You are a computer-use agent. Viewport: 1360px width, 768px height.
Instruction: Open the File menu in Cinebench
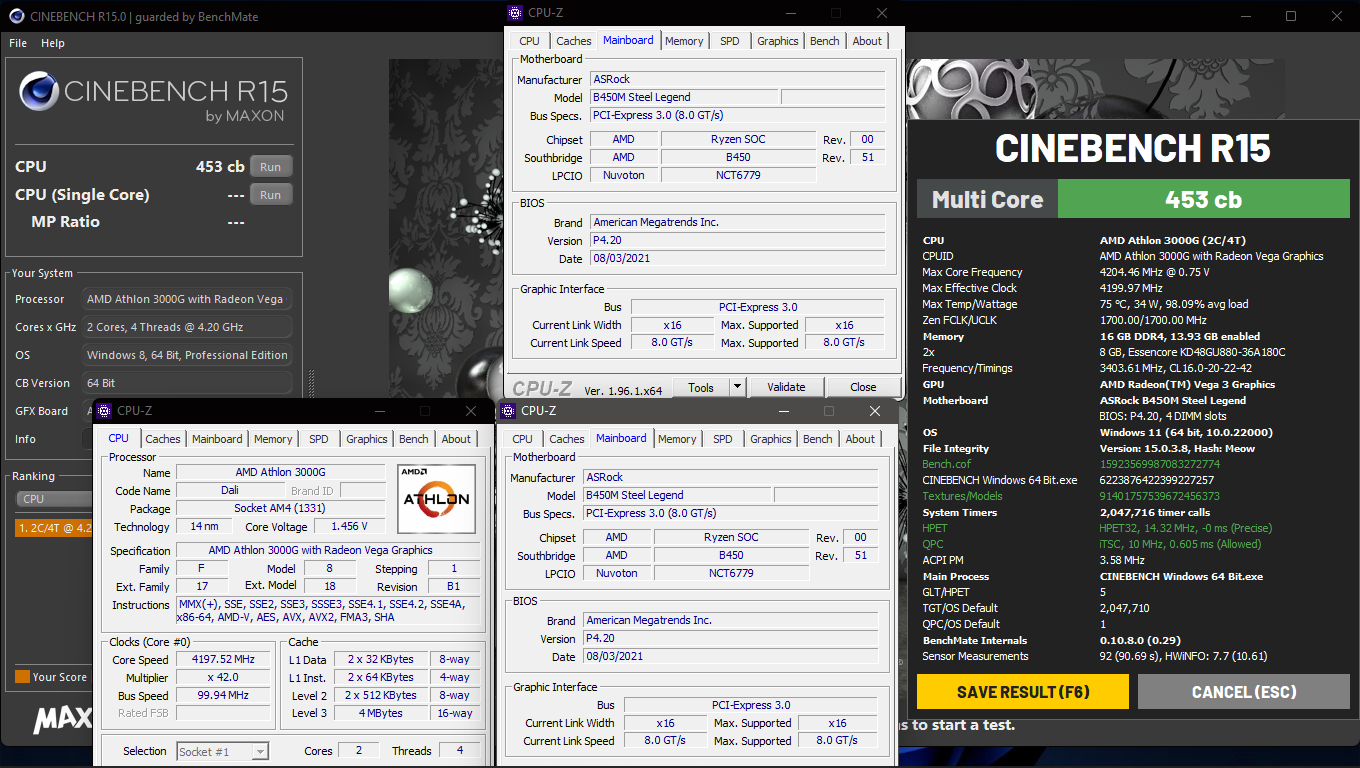pyautogui.click(x=18, y=43)
